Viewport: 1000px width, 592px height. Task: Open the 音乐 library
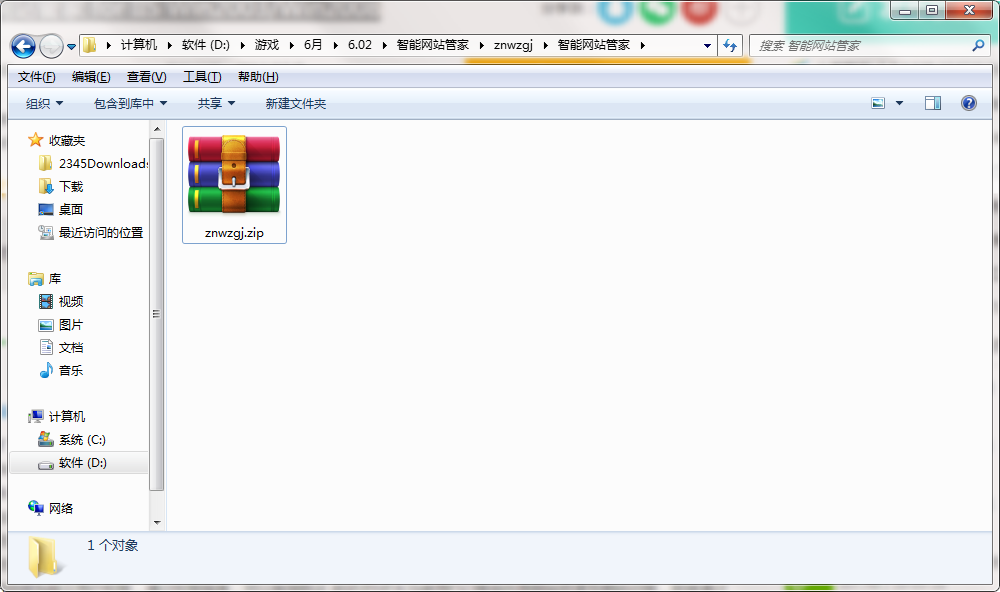point(71,371)
